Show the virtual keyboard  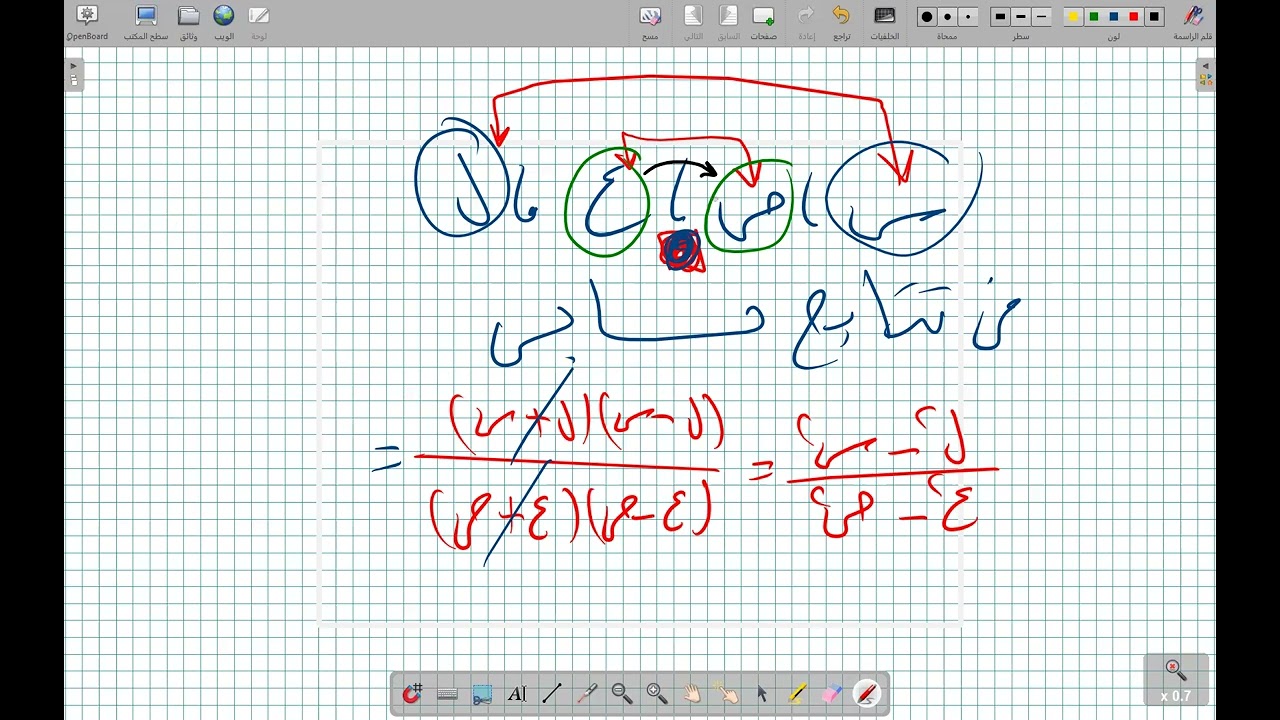447,693
